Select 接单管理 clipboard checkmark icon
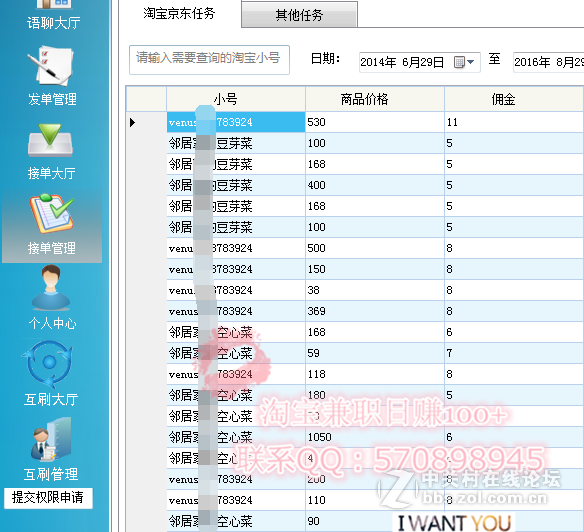This screenshot has width=584, height=532. 52,213
